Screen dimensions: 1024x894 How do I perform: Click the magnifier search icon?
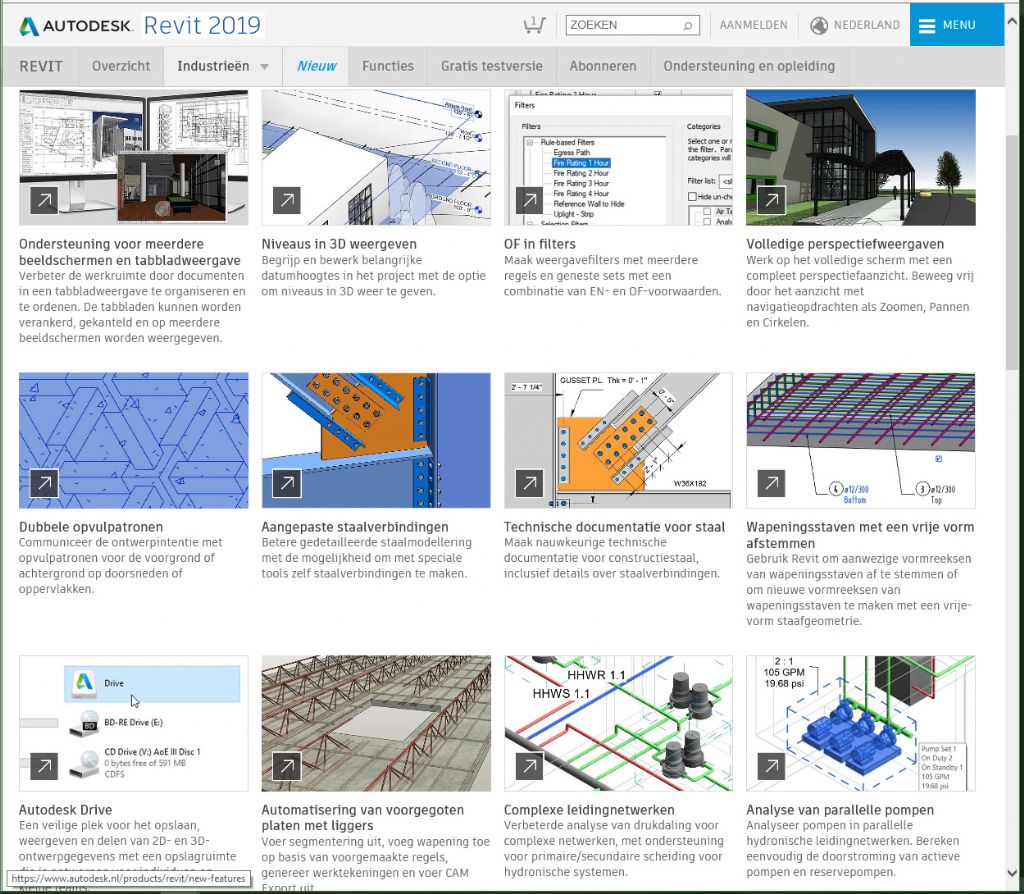click(x=688, y=26)
